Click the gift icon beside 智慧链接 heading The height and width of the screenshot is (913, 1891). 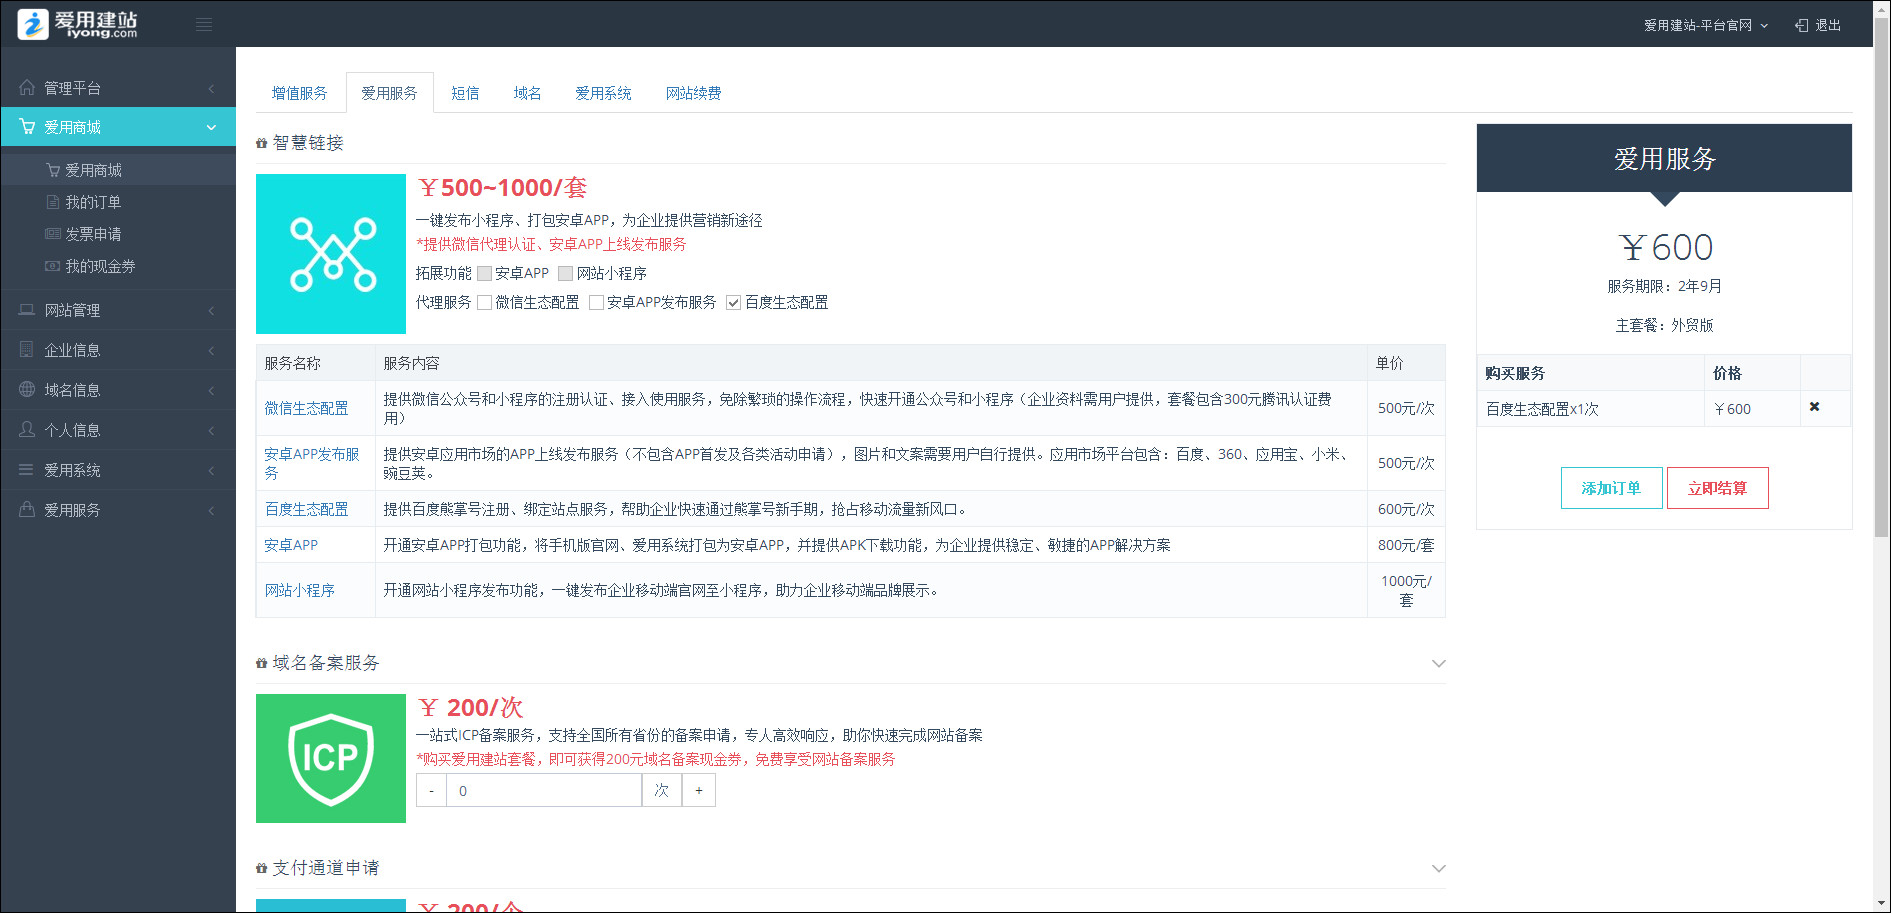(x=262, y=144)
